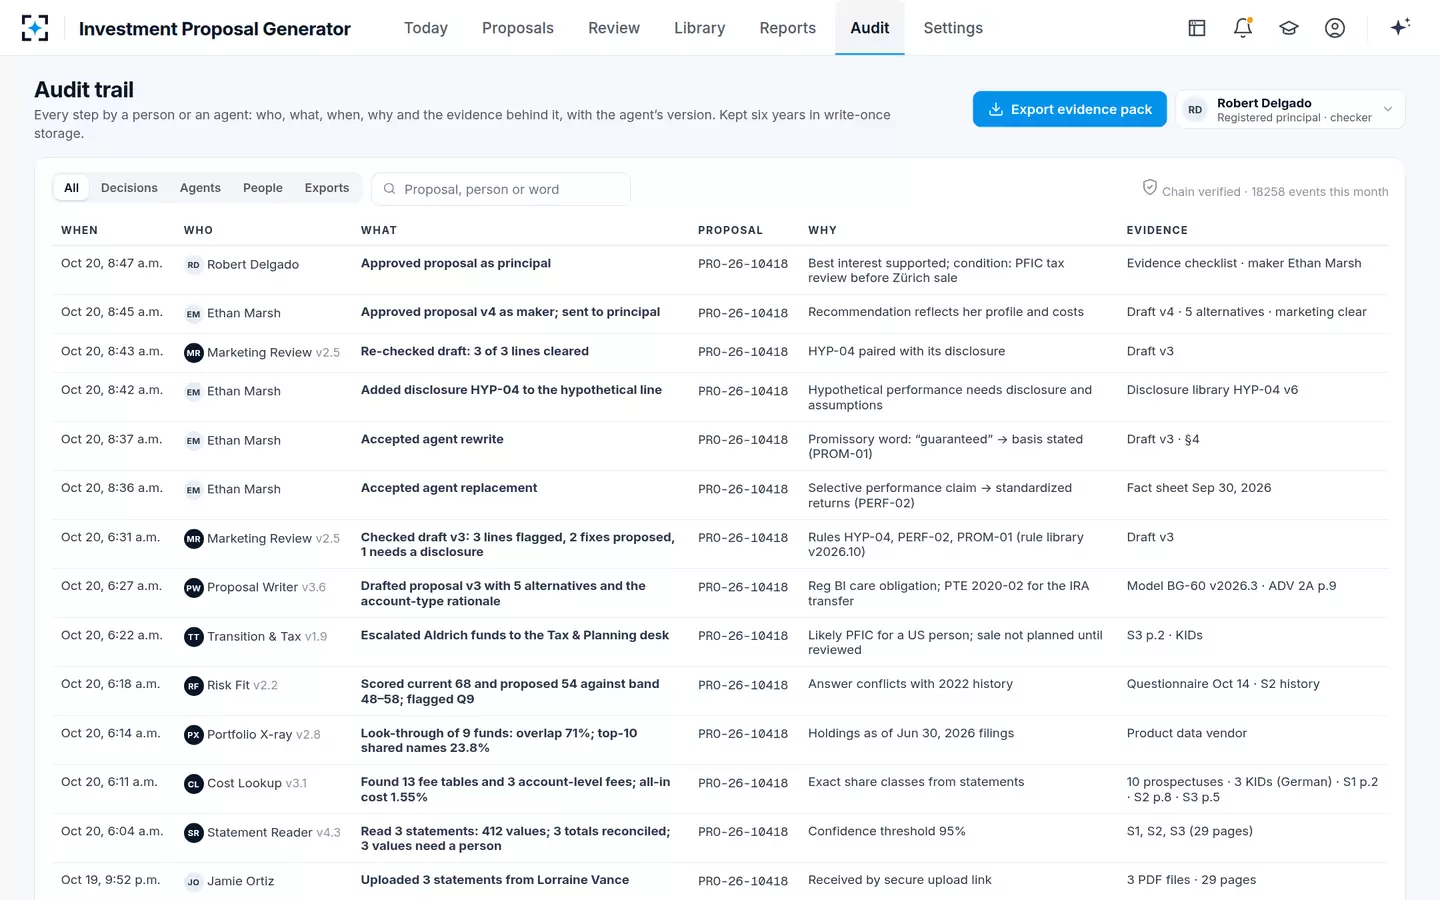The height and width of the screenshot is (900, 1440).
Task: Open the Library tab
Action: point(700,28)
